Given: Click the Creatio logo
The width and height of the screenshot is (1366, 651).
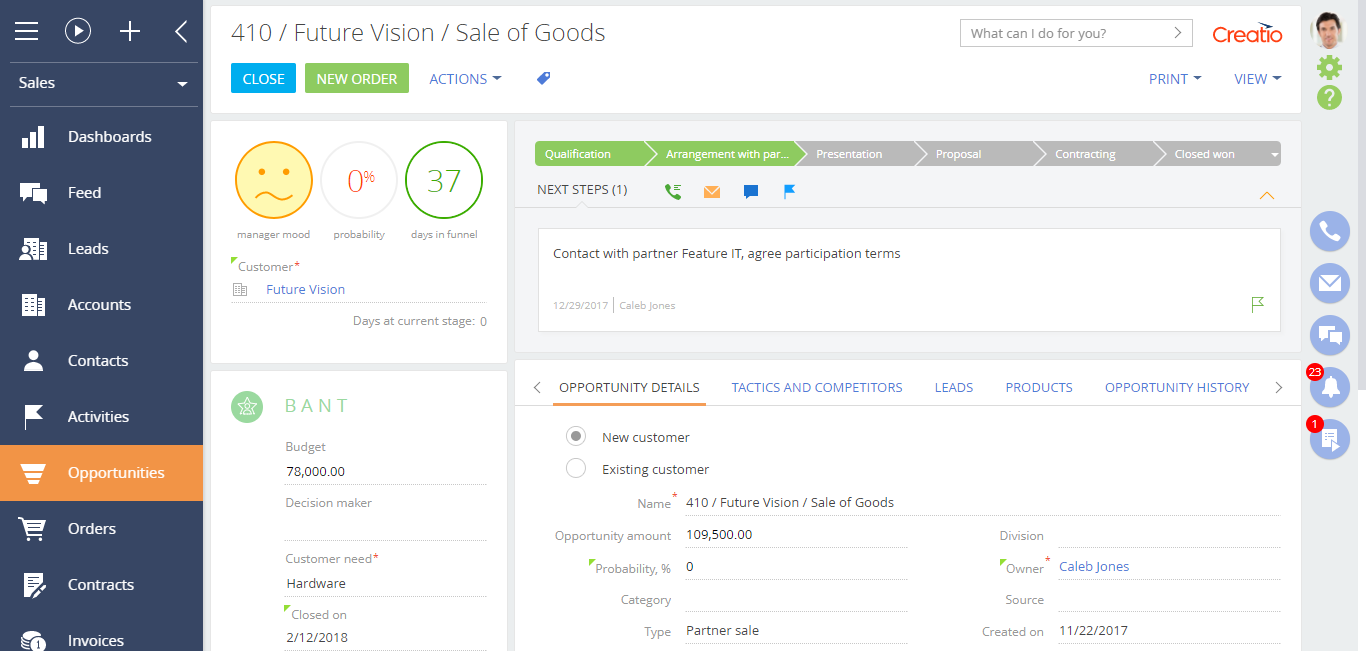Looking at the screenshot, I should [x=1247, y=34].
